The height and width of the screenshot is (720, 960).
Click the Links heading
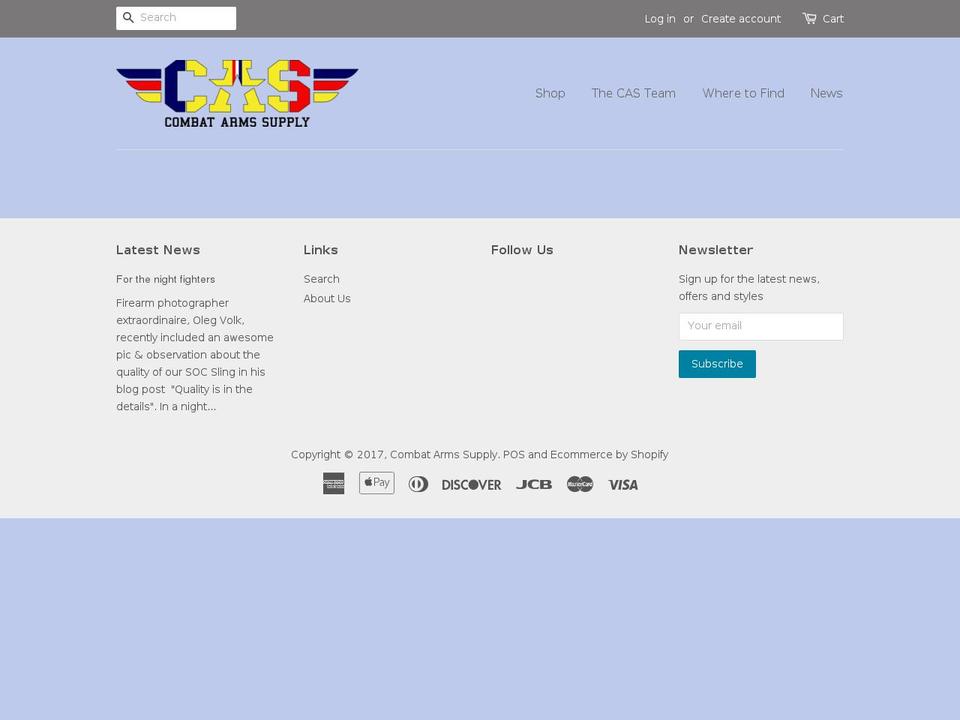pos(321,250)
